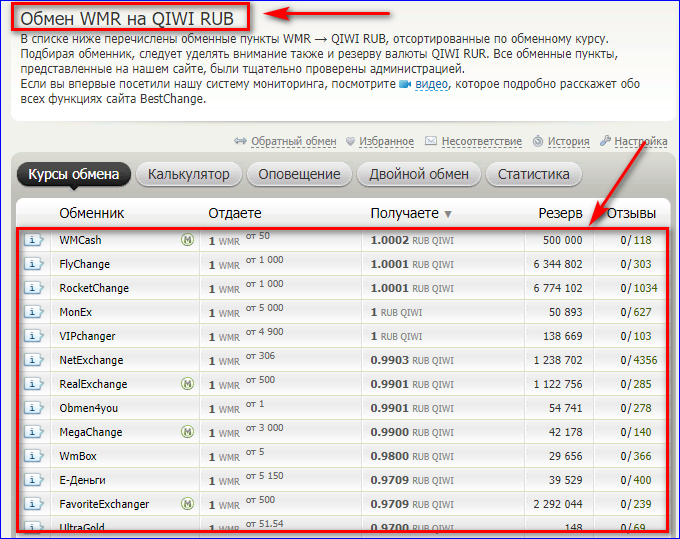The image size is (680, 539).
Task: Open the VIPchanger exchanger name
Action: tap(87, 336)
